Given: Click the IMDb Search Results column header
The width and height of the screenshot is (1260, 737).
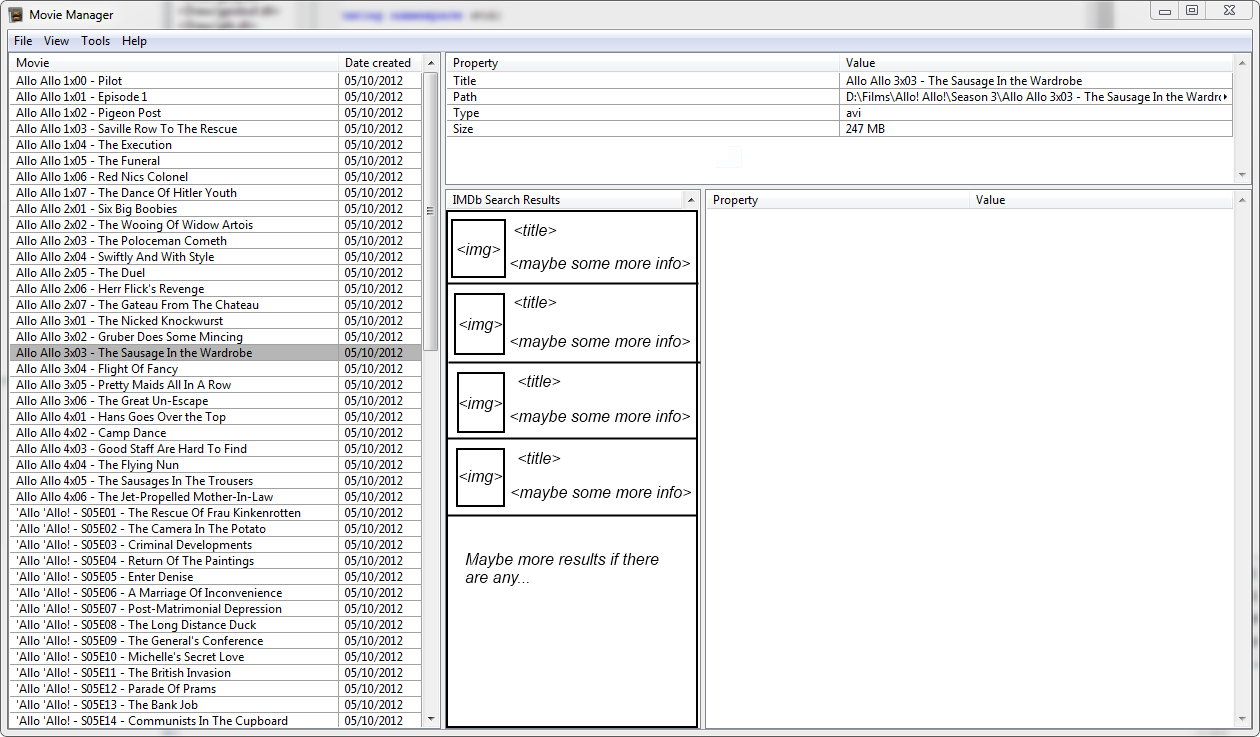Looking at the screenshot, I should point(565,200).
